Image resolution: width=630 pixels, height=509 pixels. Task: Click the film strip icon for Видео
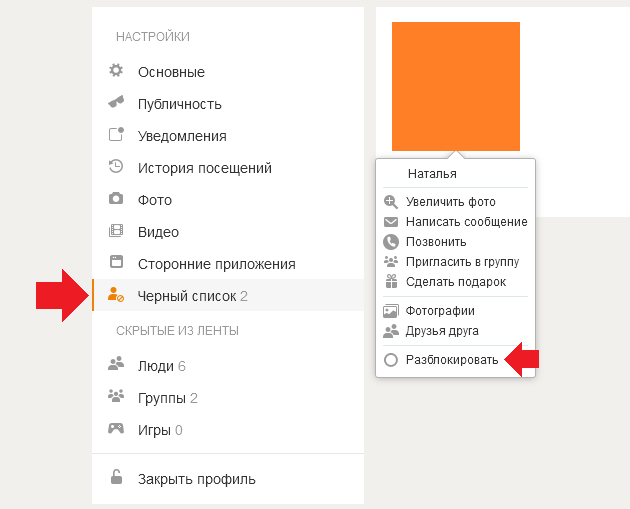click(116, 231)
